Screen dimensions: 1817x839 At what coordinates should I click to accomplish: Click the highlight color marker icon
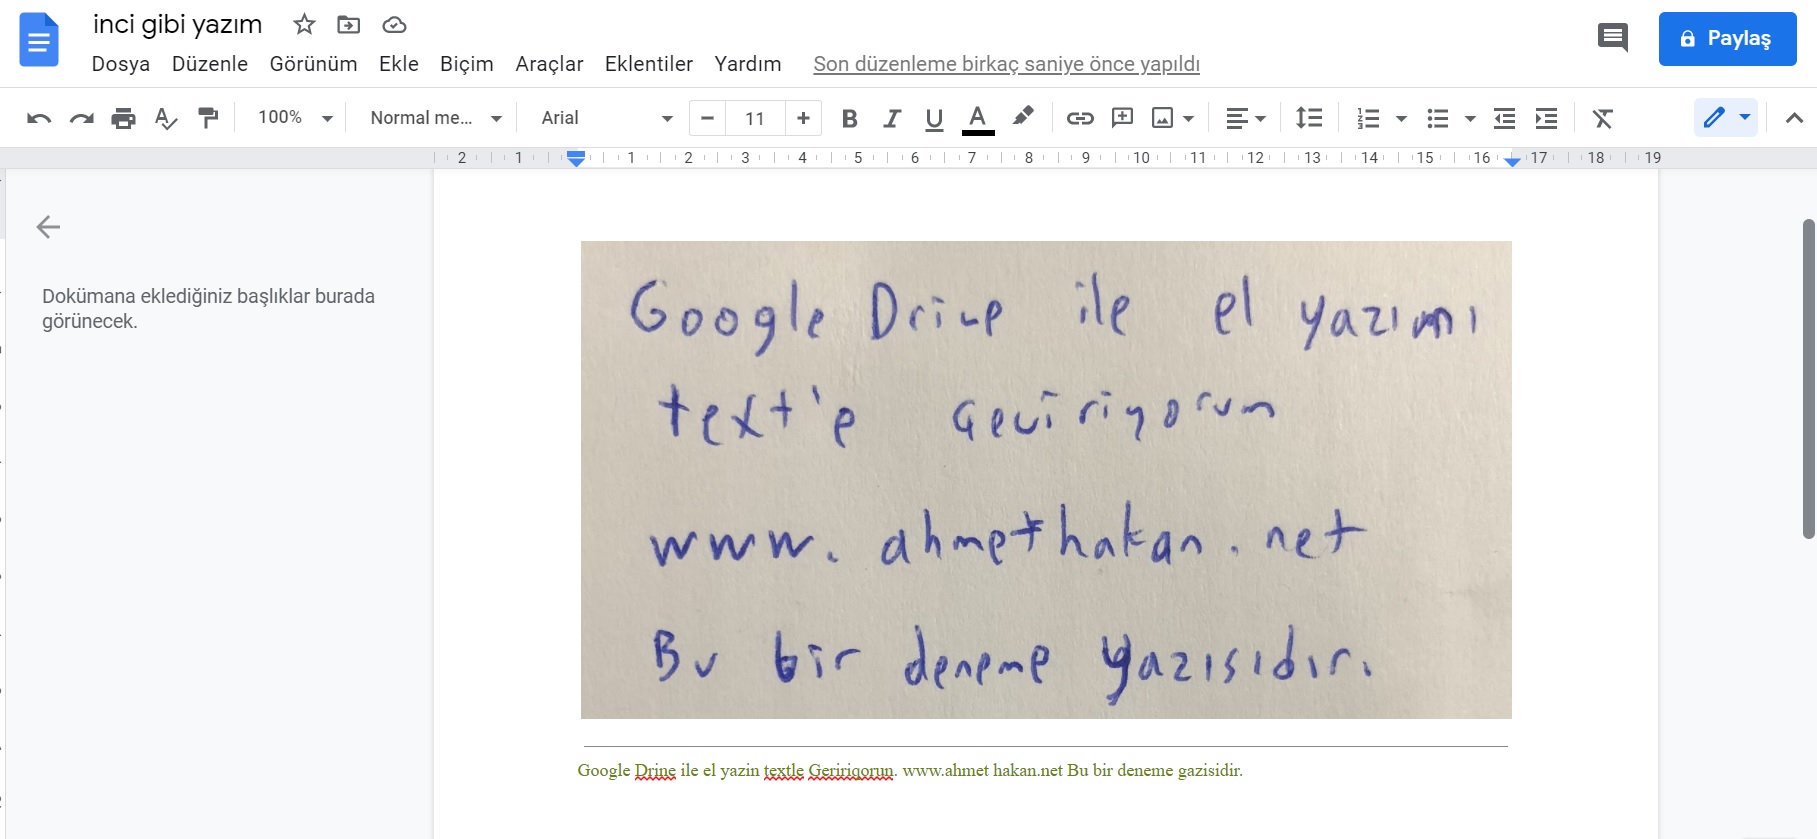[x=1022, y=116]
